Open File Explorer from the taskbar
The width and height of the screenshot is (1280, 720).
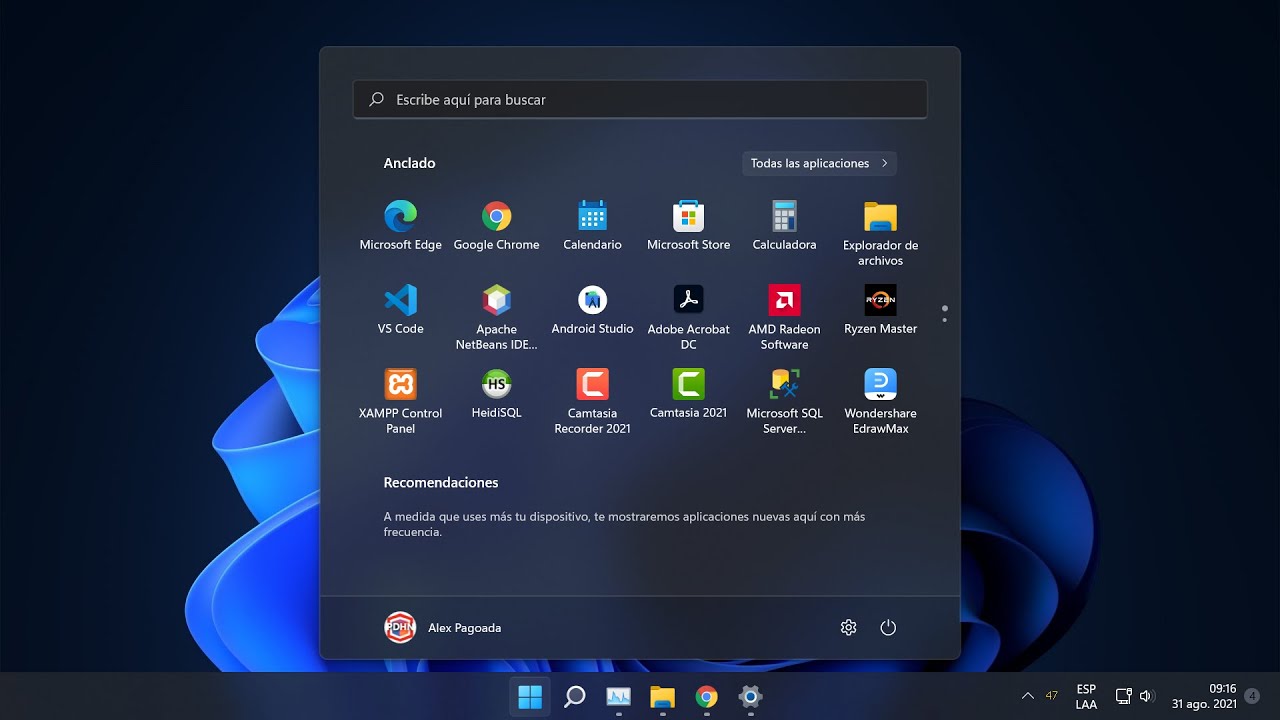pos(662,696)
